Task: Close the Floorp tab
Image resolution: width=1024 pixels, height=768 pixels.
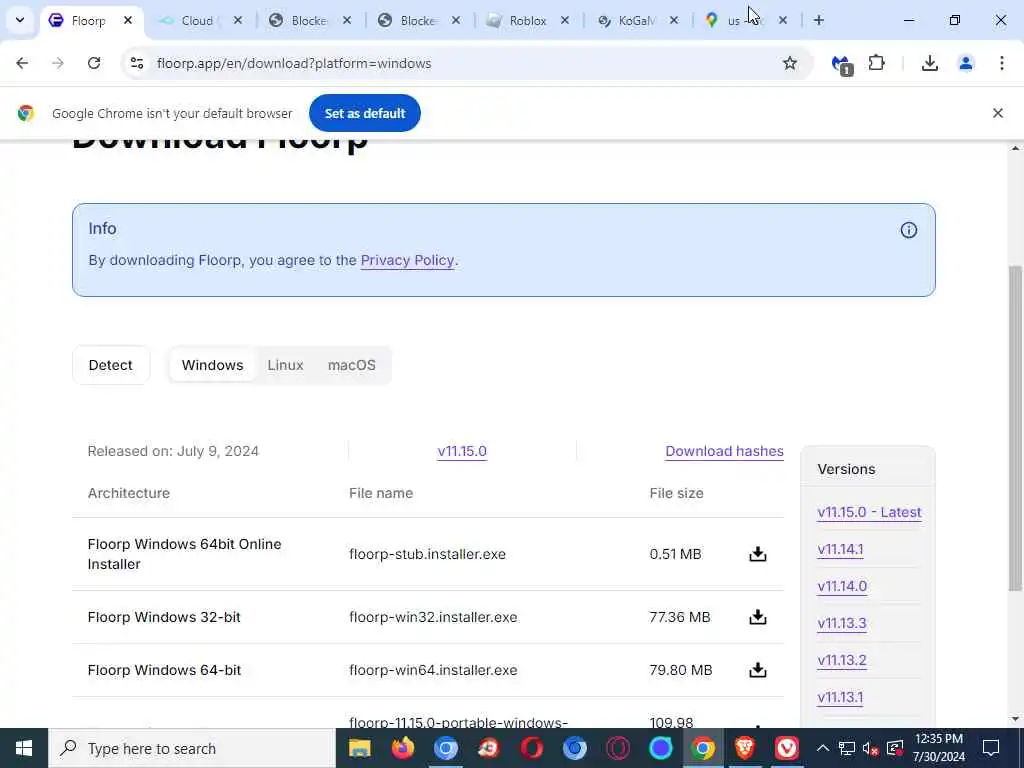Action: pos(128,20)
